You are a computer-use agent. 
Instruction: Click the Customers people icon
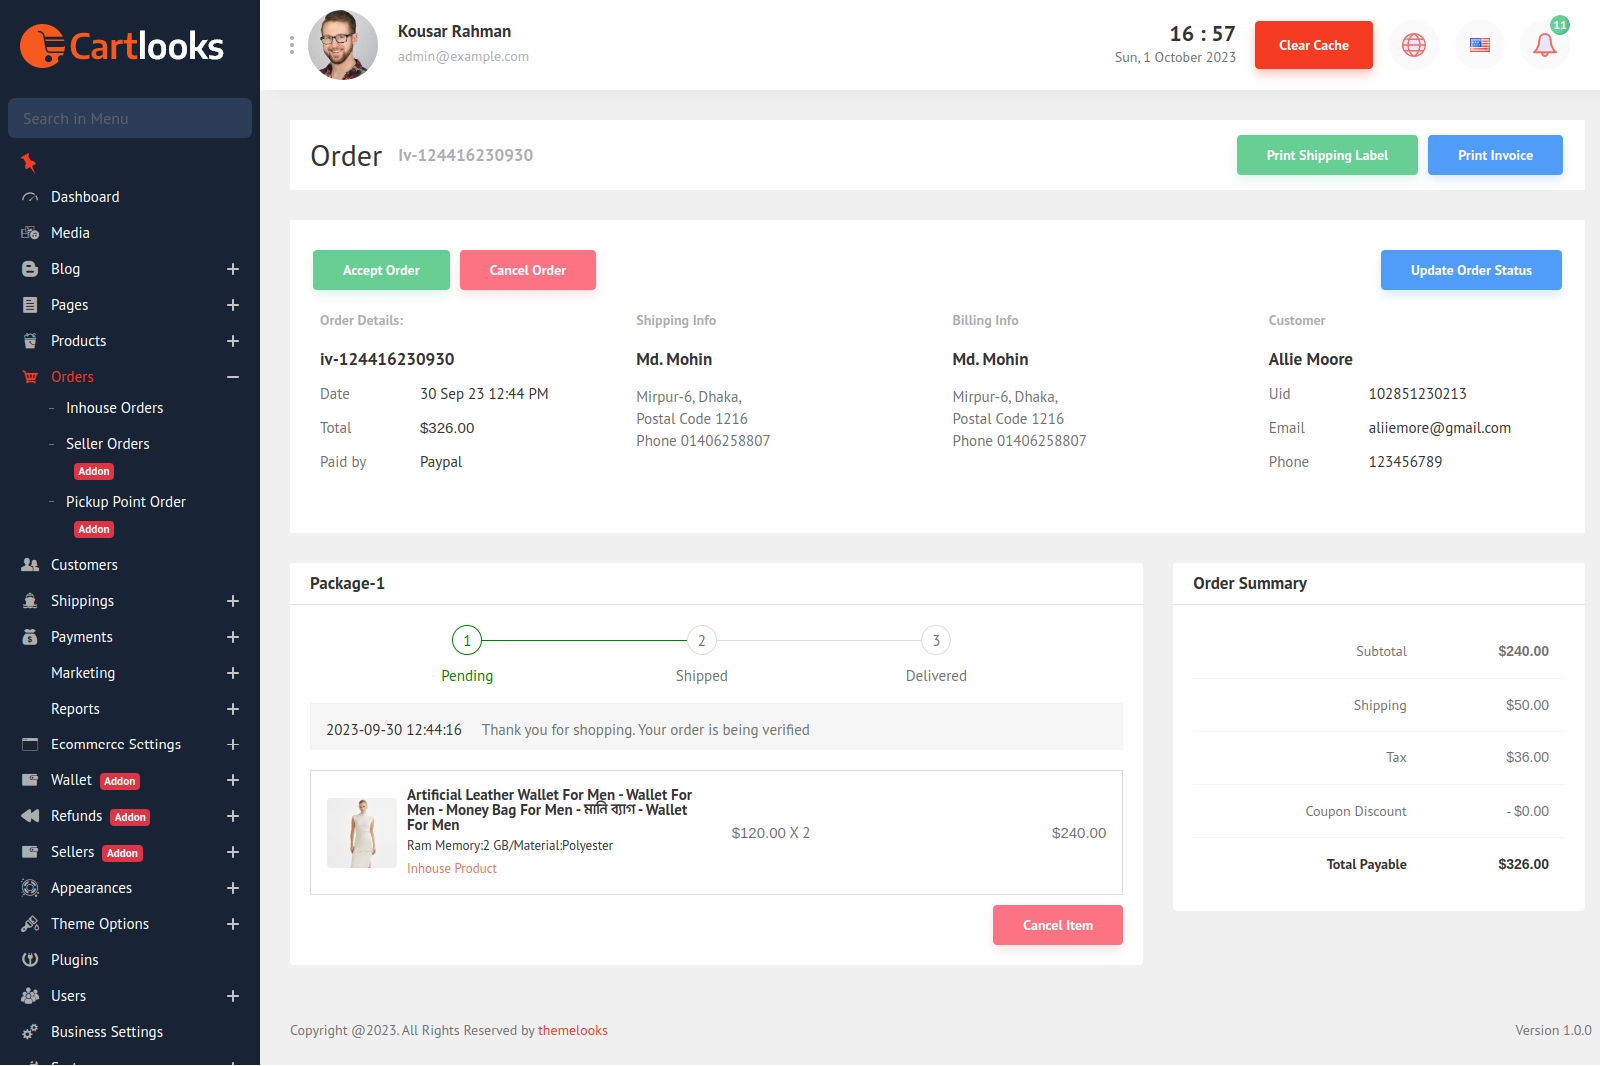(30, 565)
